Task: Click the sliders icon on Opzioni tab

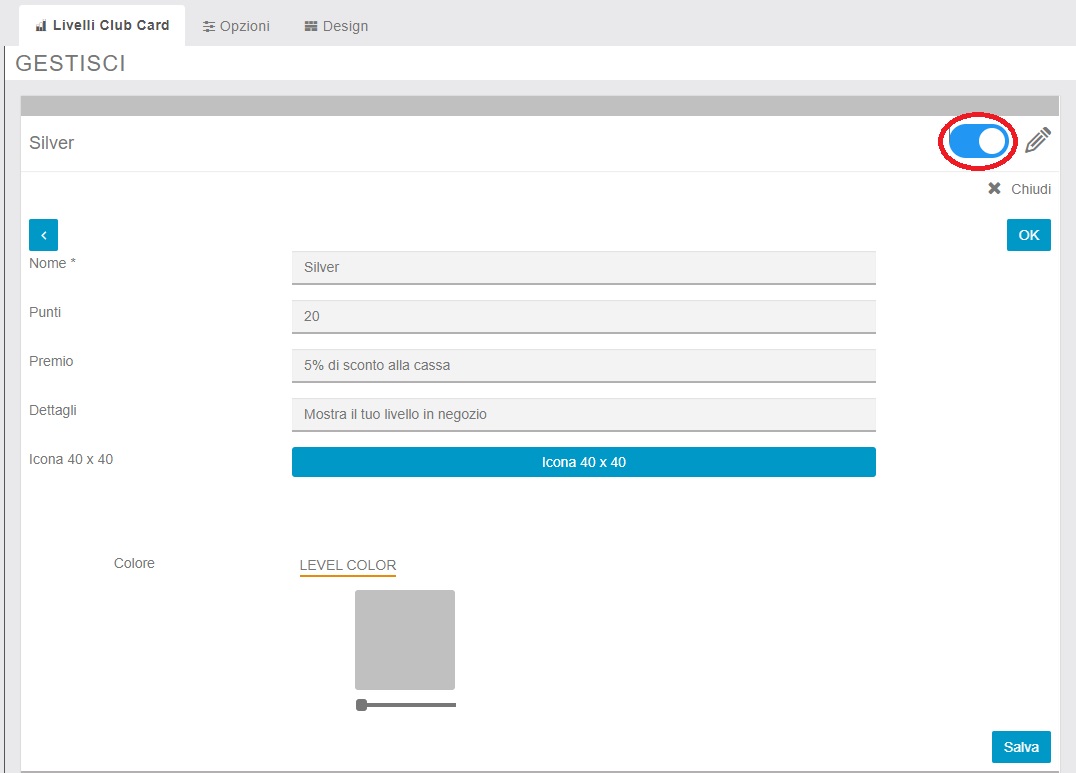Action: tap(209, 26)
